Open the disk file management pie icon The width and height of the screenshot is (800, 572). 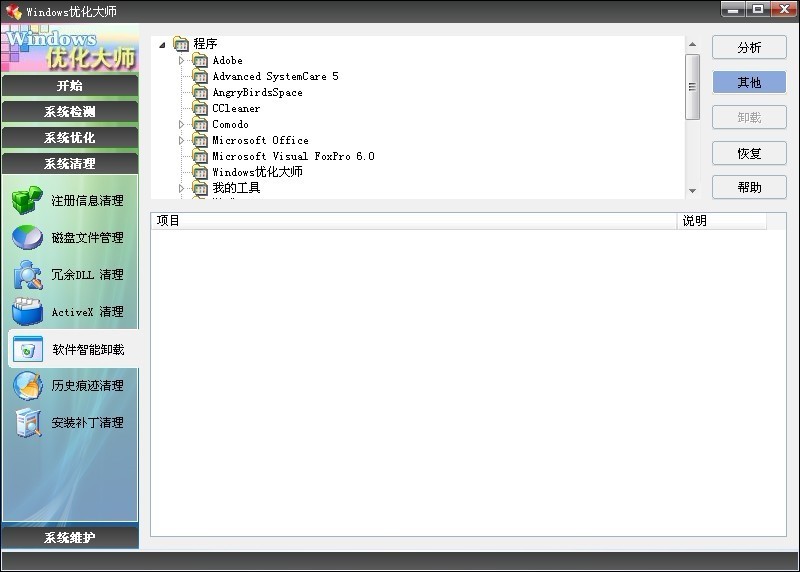pos(27,237)
